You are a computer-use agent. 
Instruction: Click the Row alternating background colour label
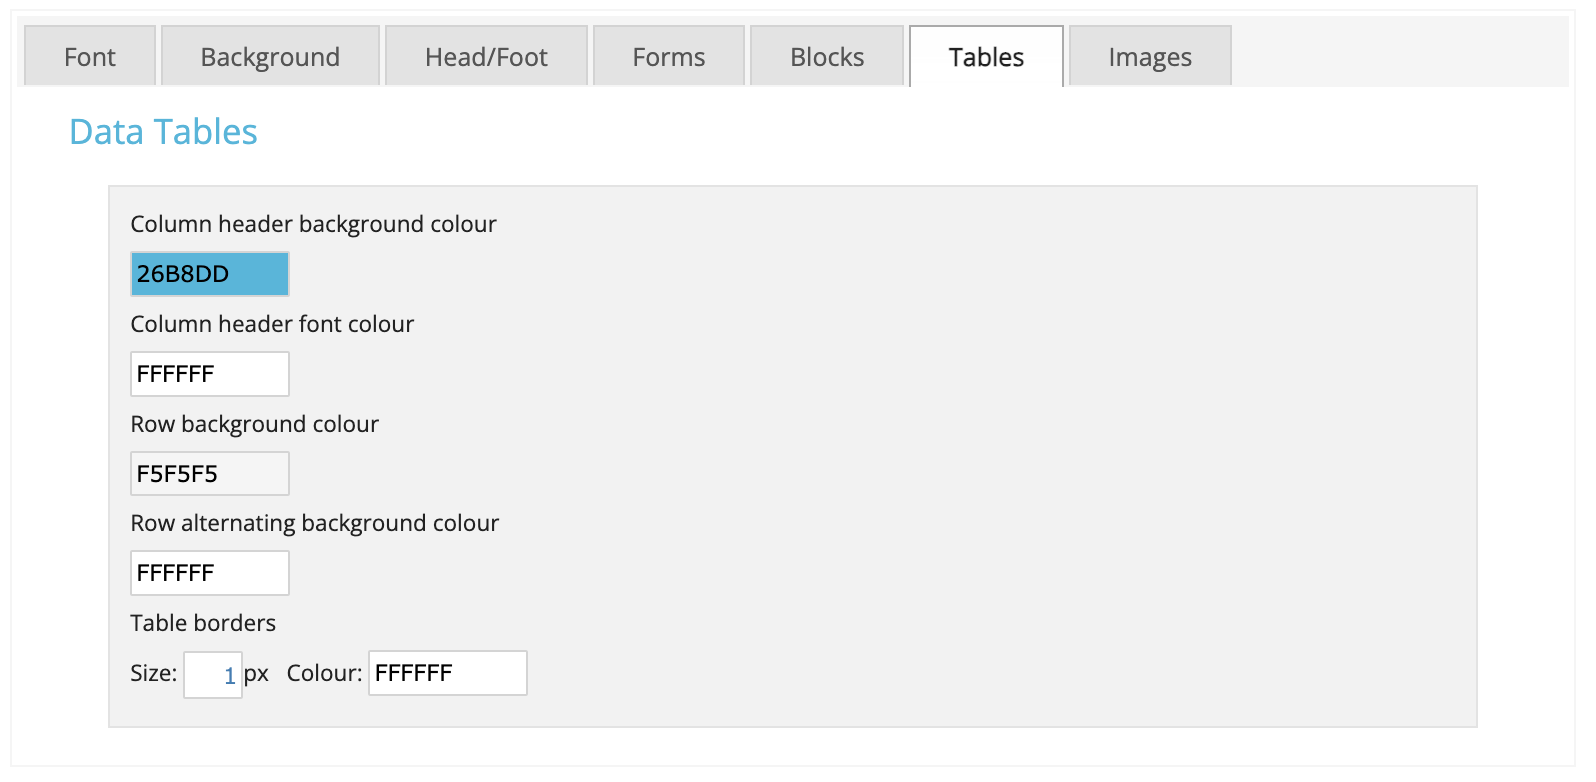314,523
